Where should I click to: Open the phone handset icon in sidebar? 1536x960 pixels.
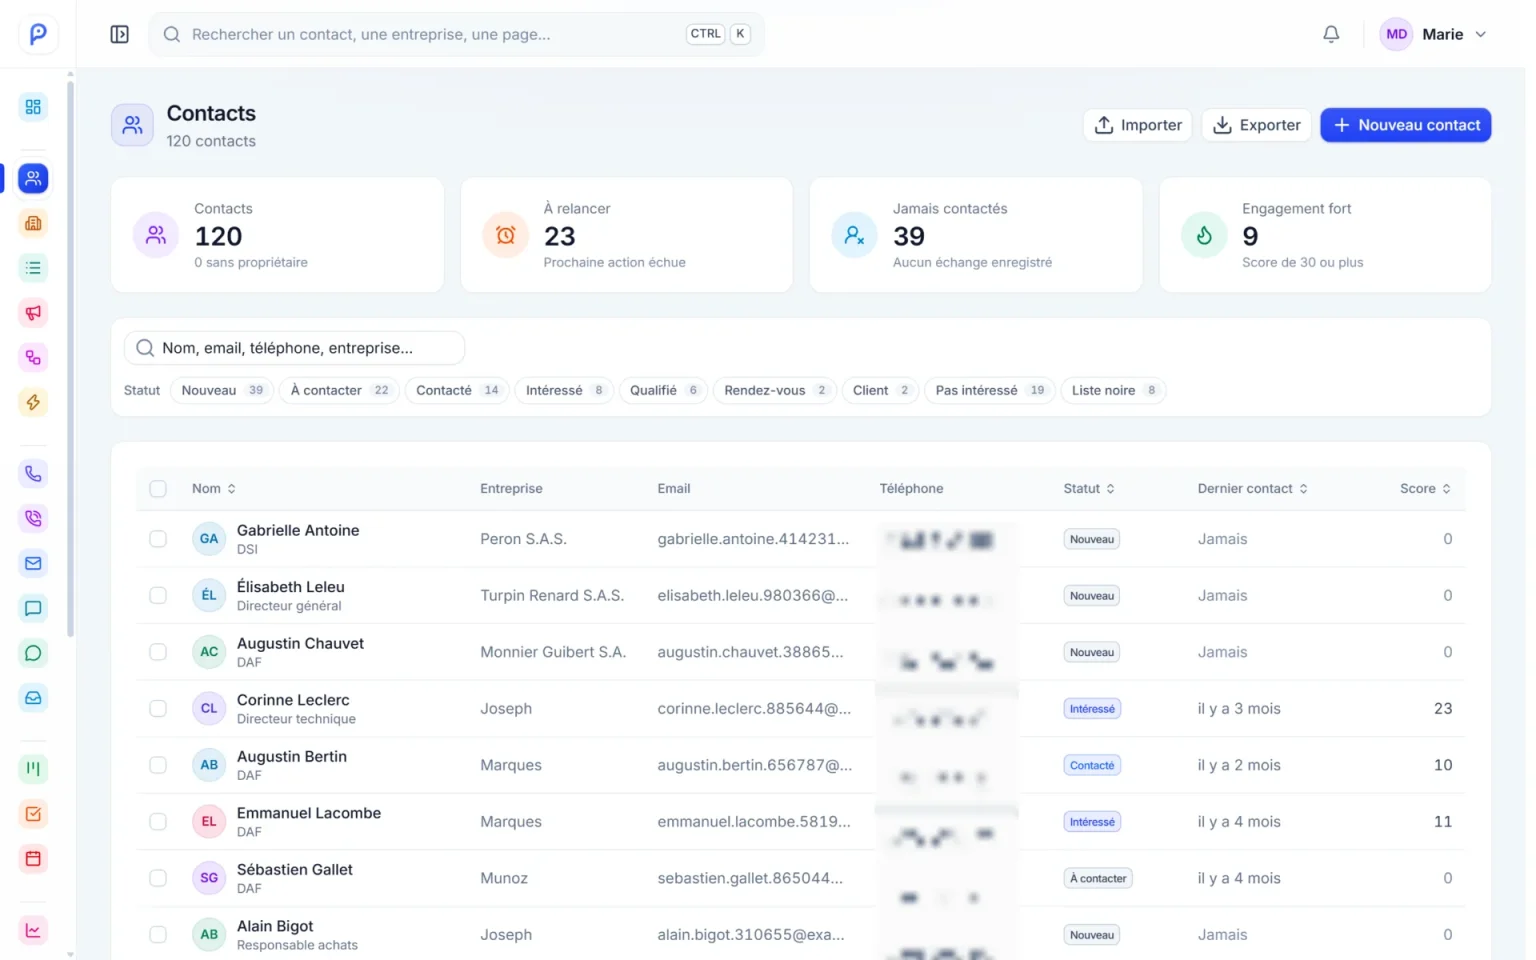(33, 474)
